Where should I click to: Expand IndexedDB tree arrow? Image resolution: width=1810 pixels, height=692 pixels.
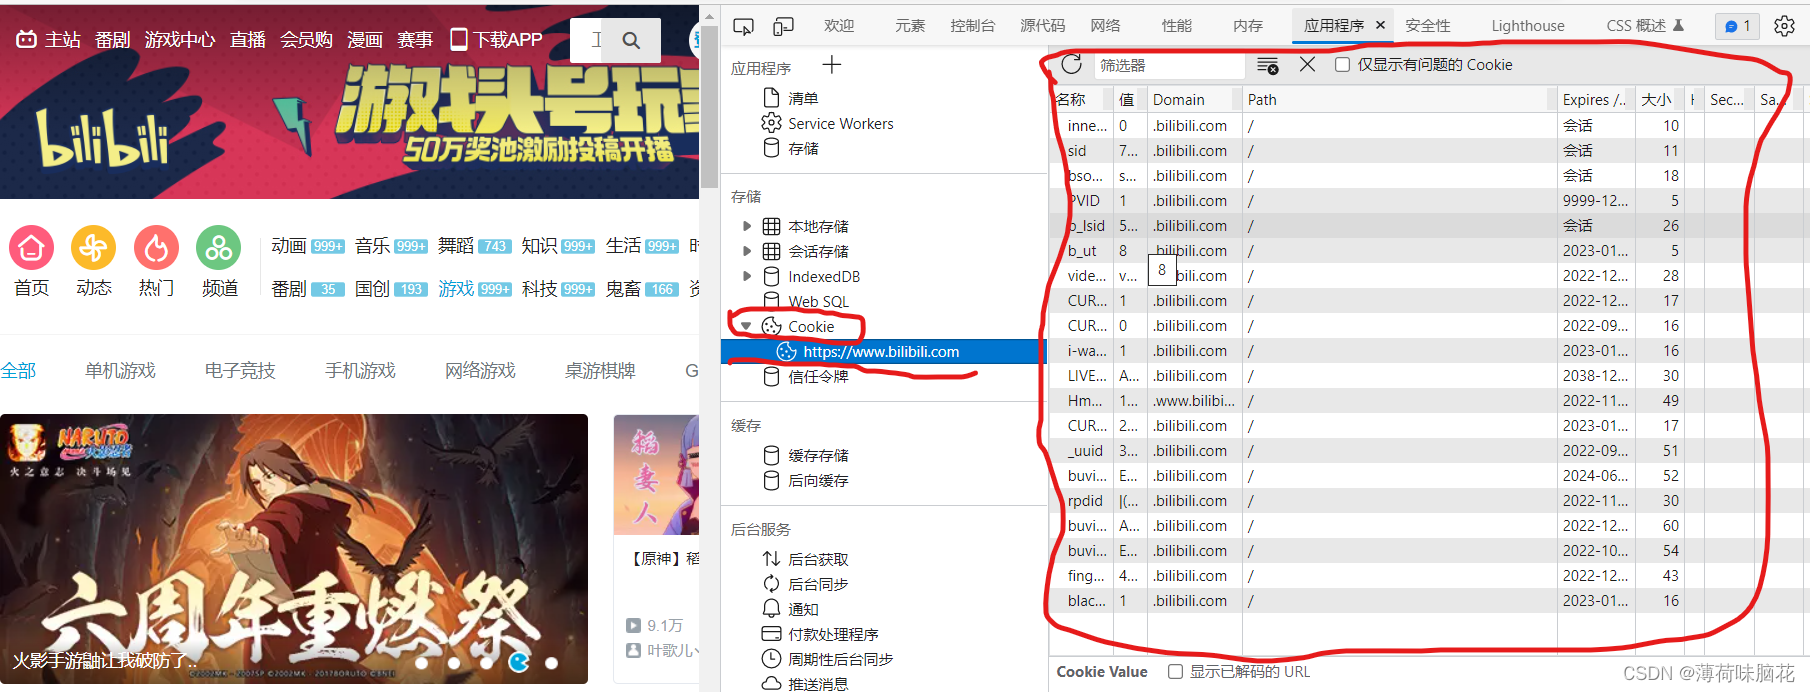click(x=746, y=276)
